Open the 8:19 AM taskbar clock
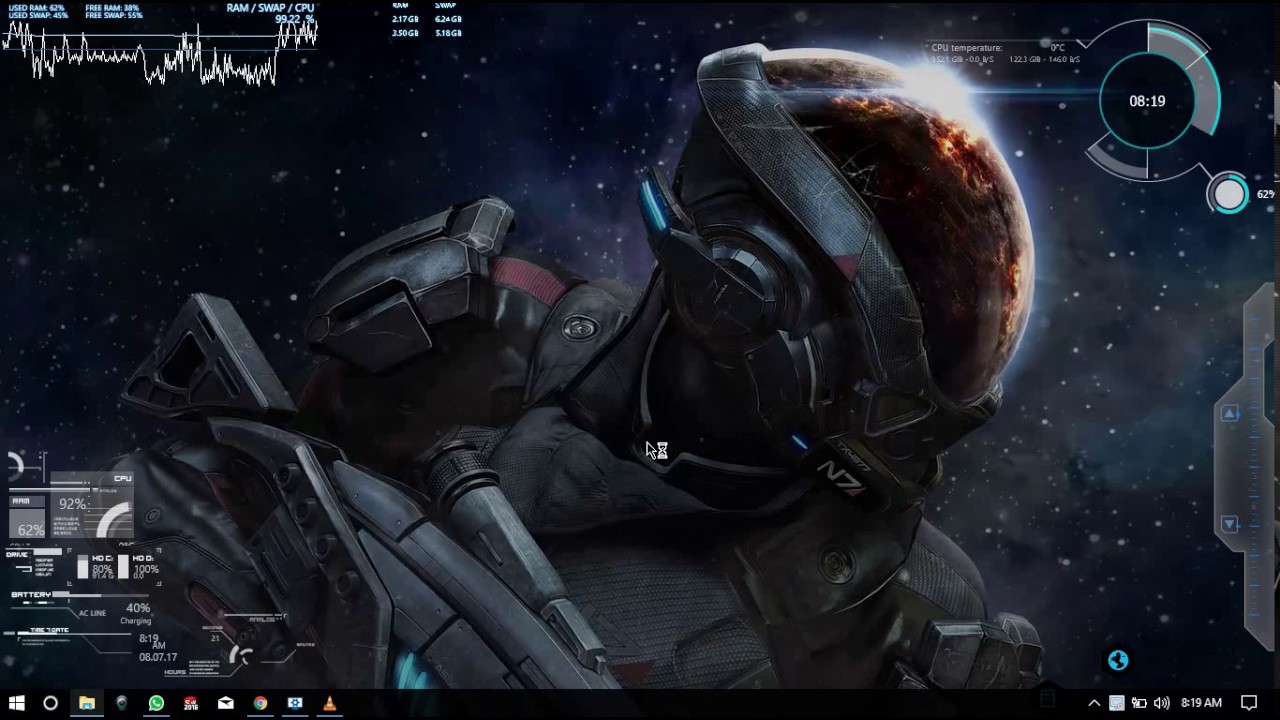This screenshot has width=1280, height=720. coord(1201,703)
